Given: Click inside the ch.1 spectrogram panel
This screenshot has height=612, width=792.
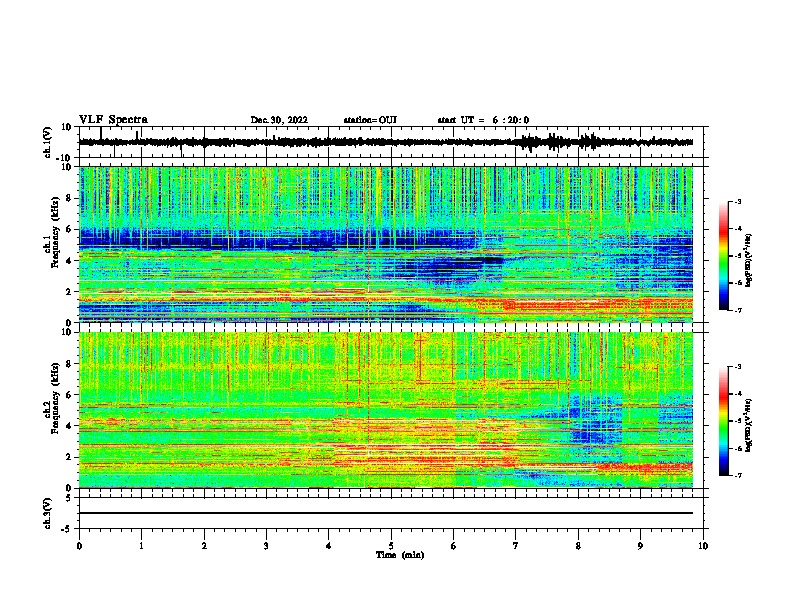Looking at the screenshot, I should coord(386,244).
